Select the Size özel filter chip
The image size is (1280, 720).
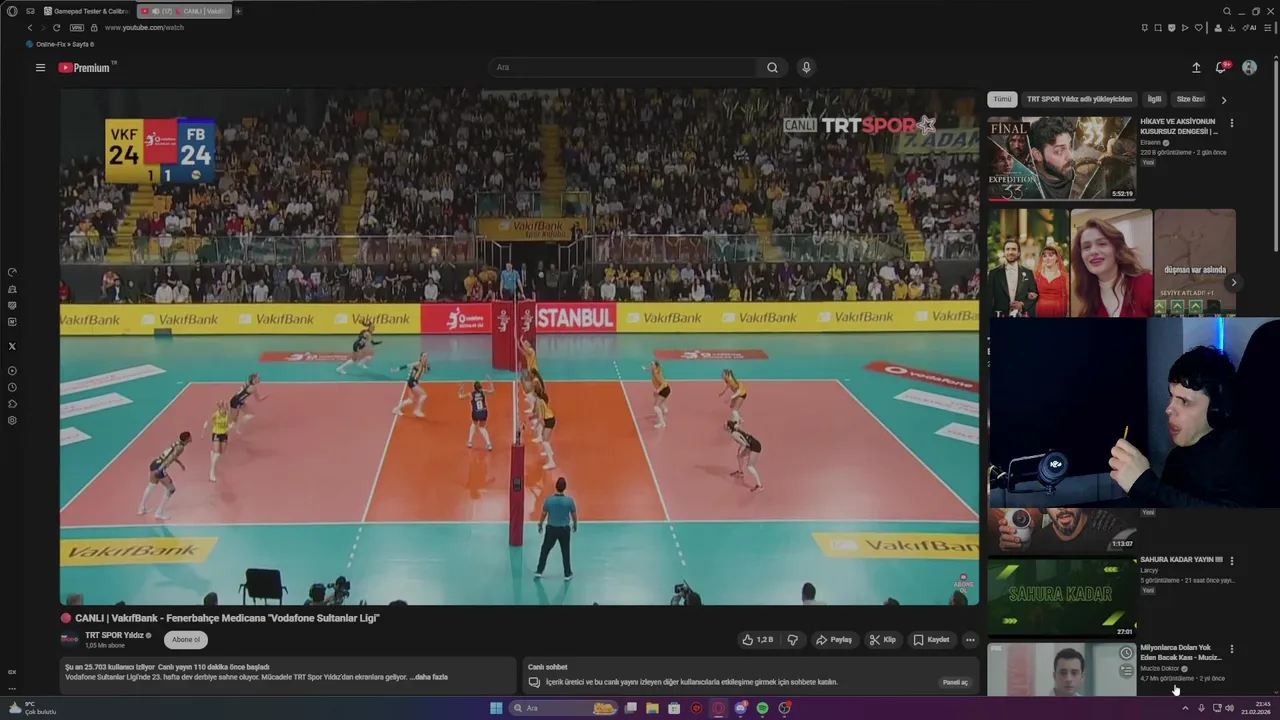point(1190,99)
